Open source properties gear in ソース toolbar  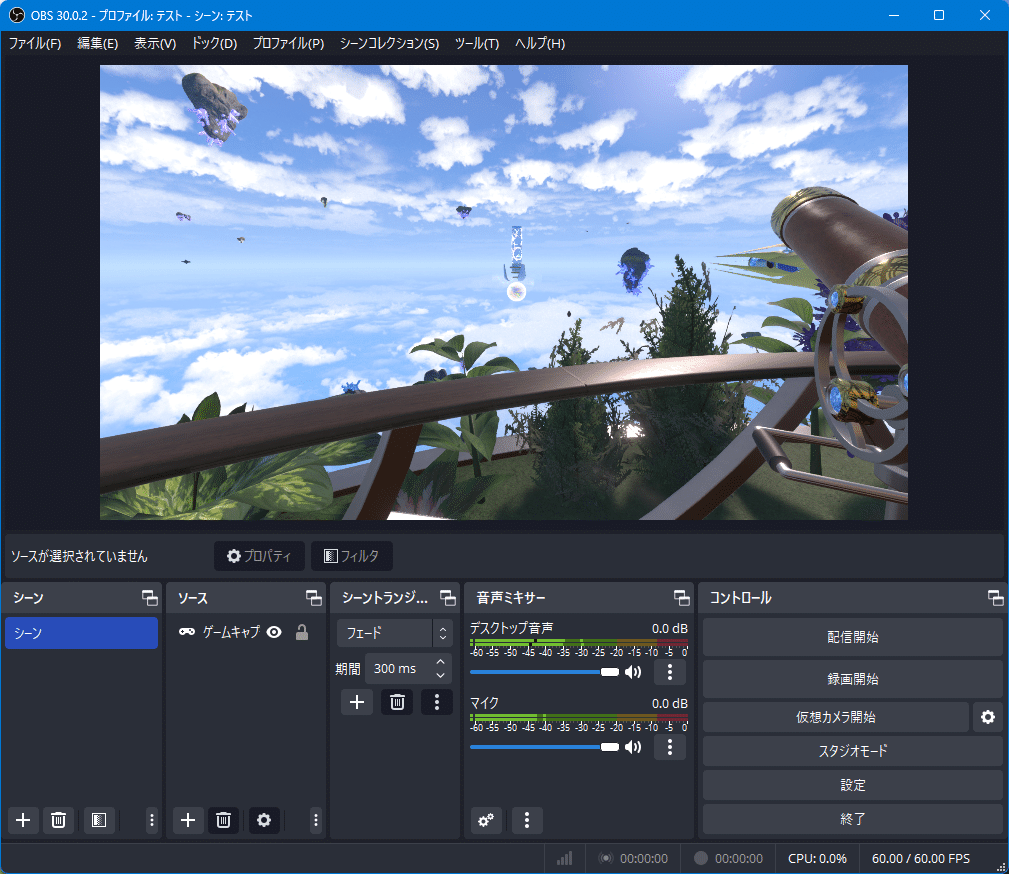(264, 820)
